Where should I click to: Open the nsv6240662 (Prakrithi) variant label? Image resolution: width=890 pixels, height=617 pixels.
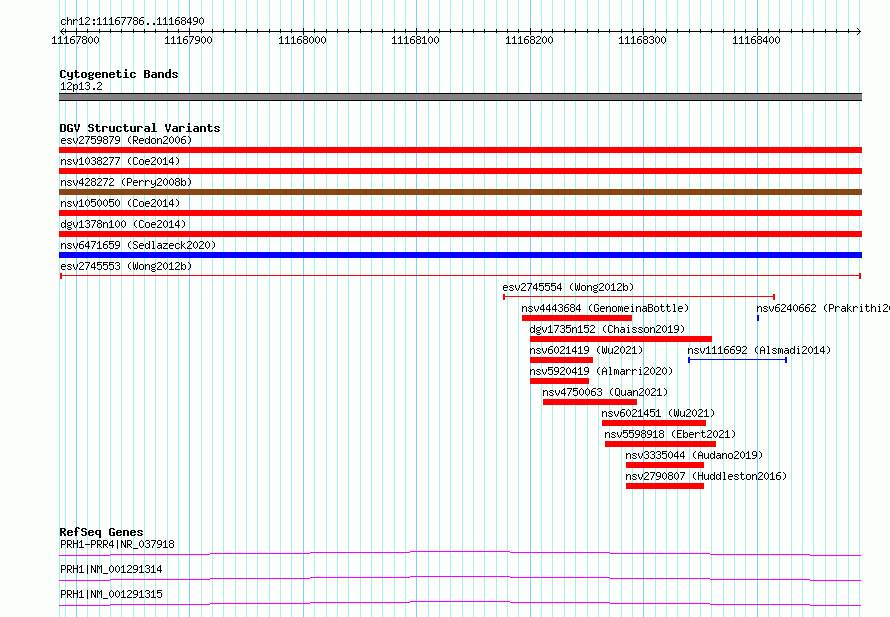pyautogui.click(x=822, y=308)
